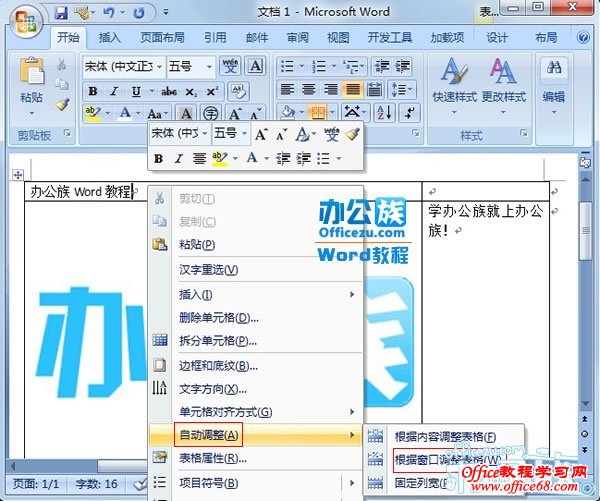Click the enclosed character (字) icon
This screenshot has width=600, height=501.
pos(210,113)
